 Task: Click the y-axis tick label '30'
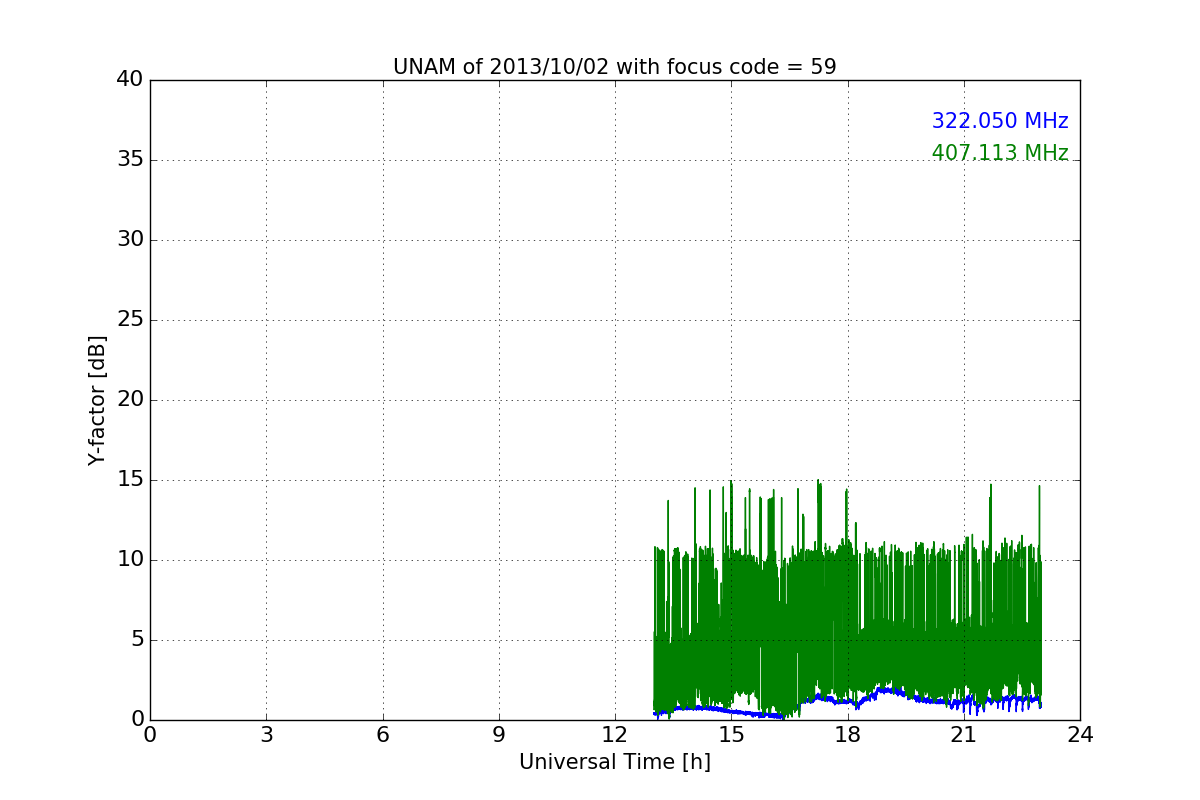tap(130, 240)
